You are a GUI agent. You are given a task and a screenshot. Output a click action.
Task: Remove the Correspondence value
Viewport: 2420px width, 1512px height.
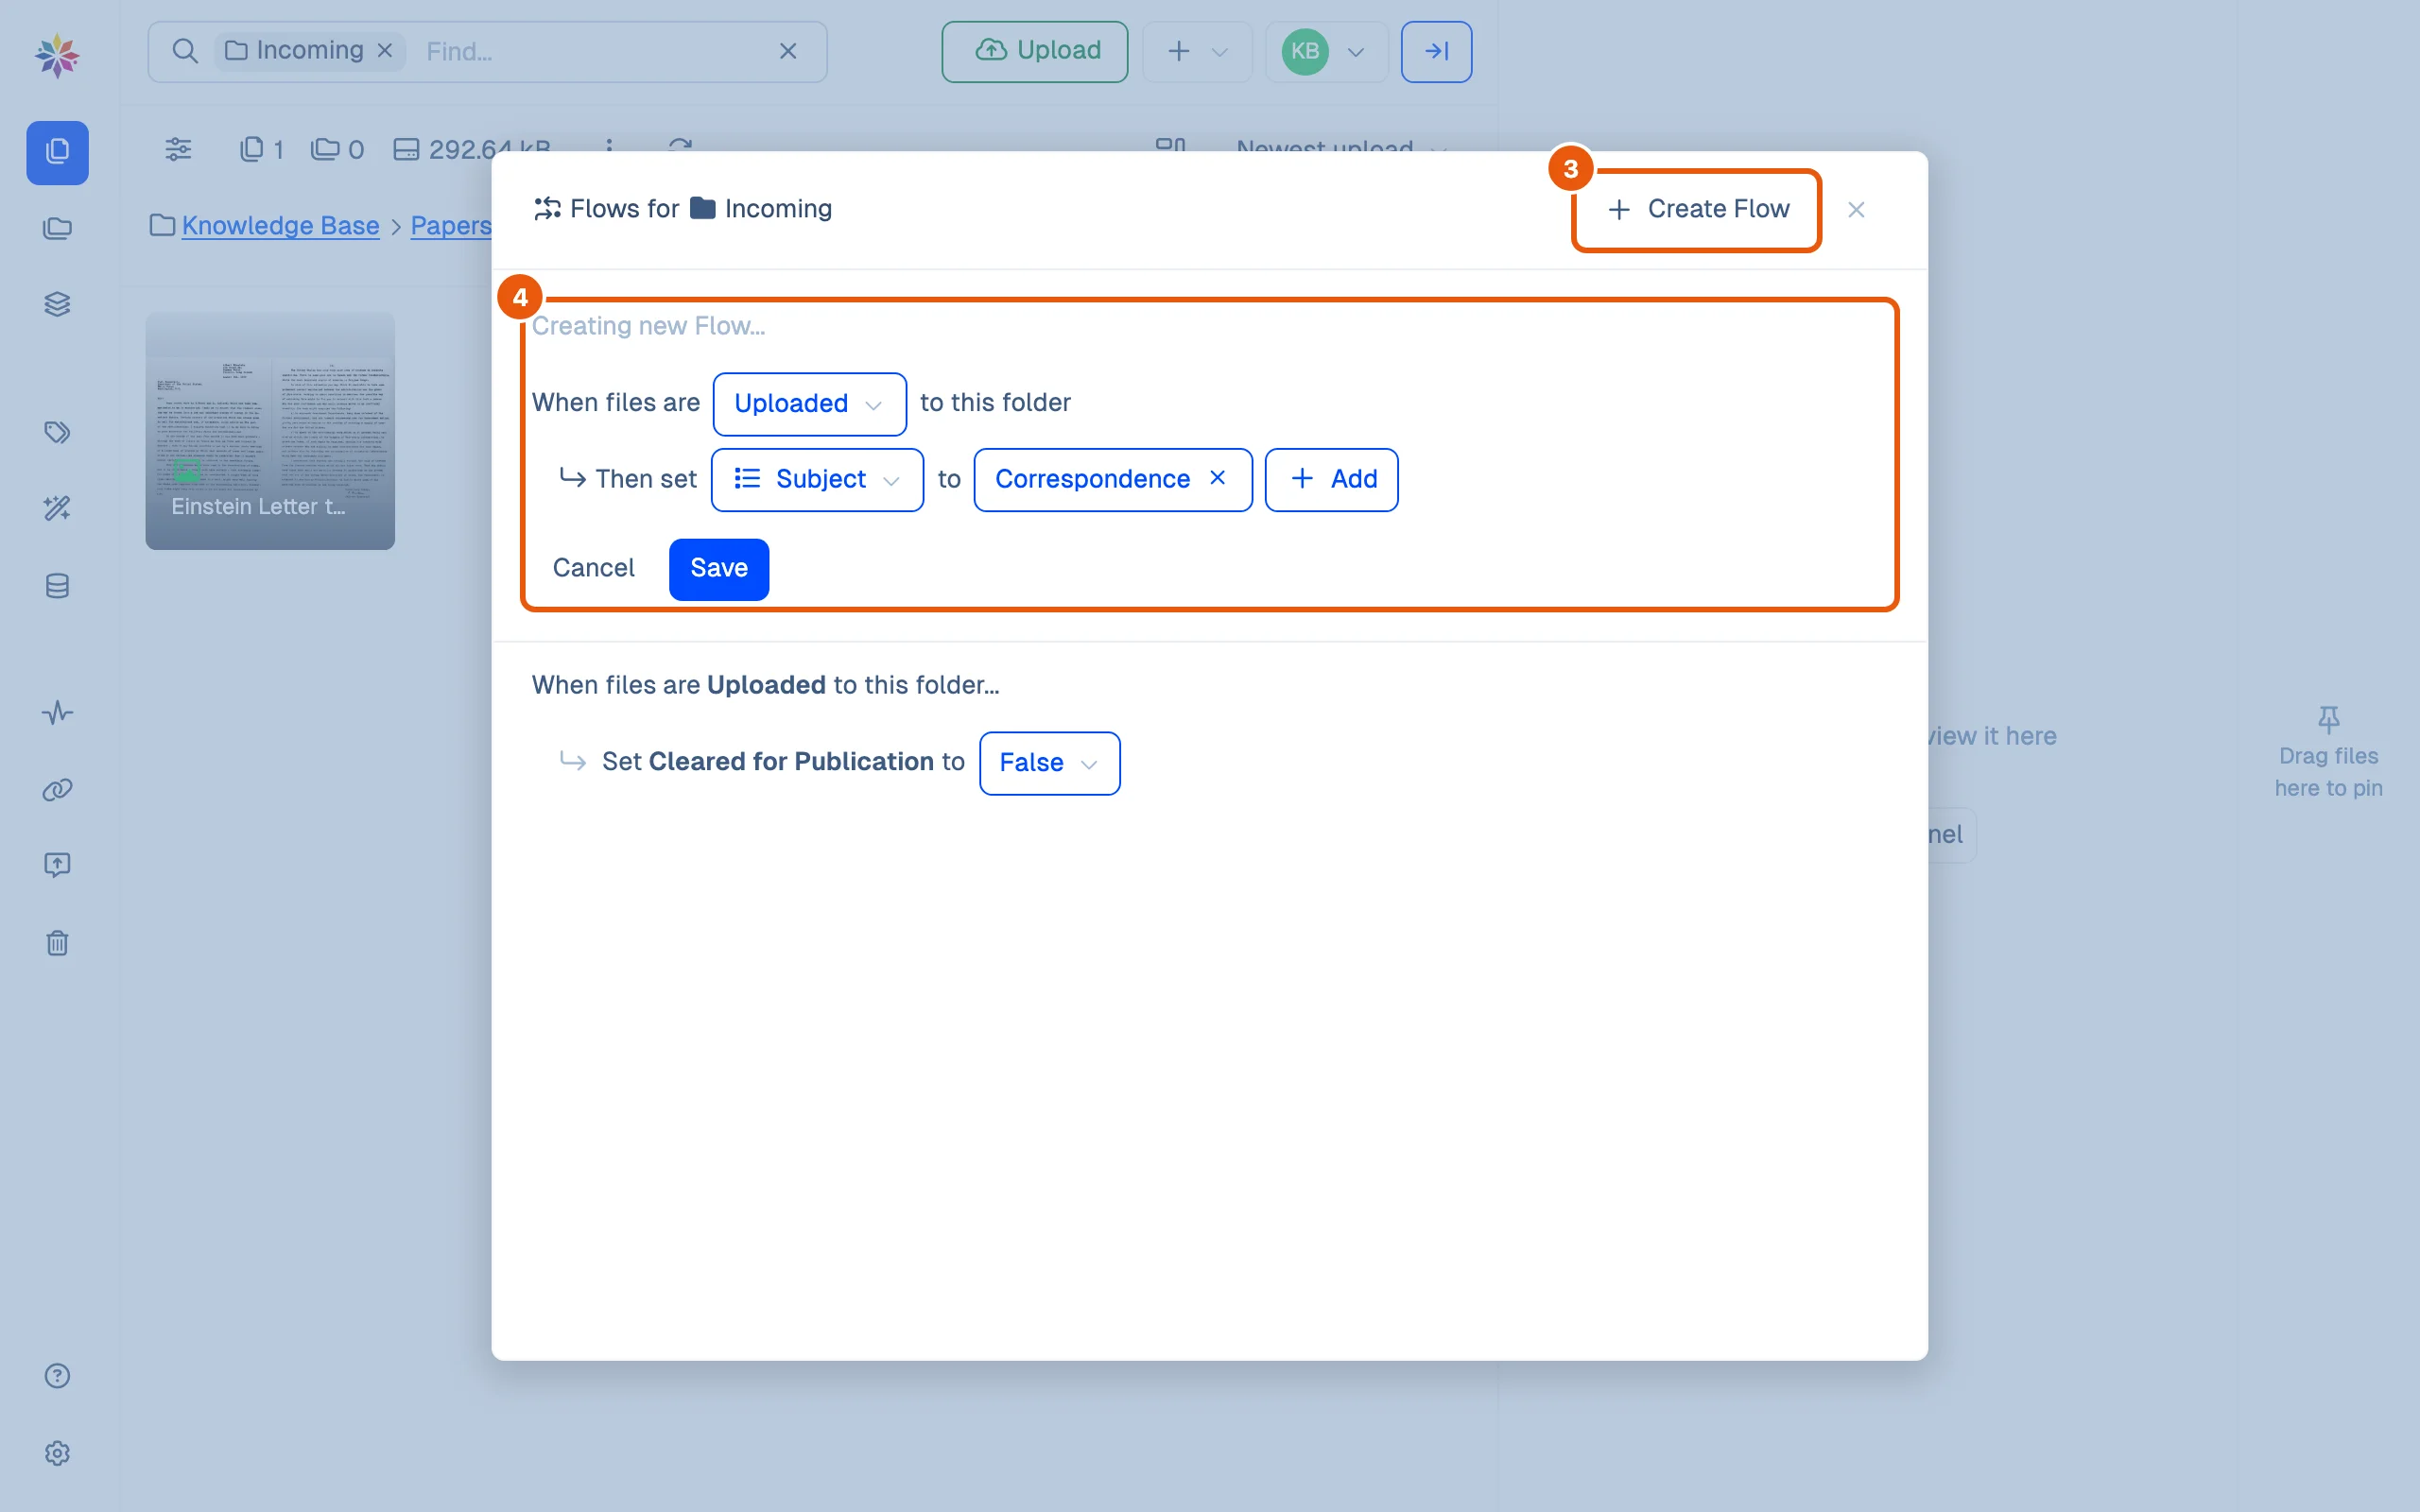tap(1217, 478)
